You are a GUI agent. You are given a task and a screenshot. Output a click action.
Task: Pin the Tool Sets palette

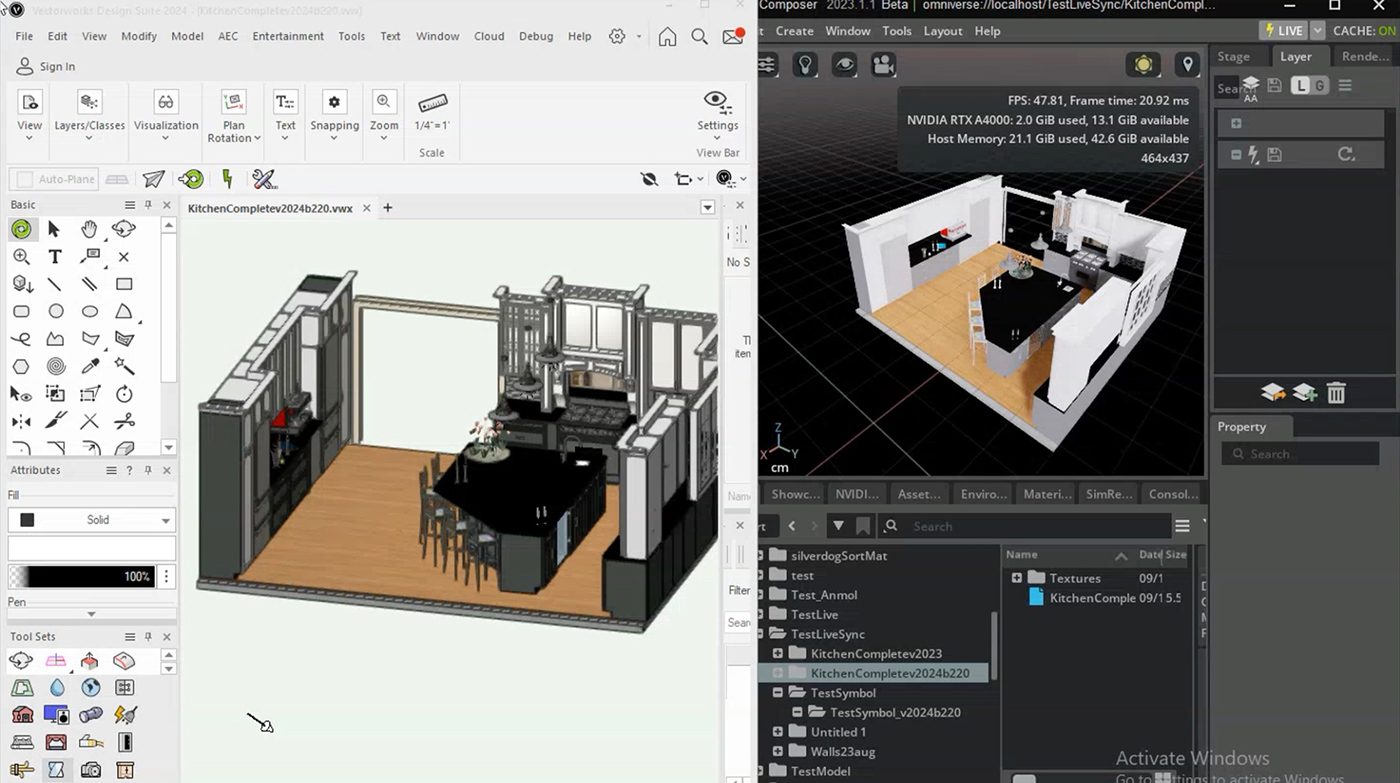coord(148,636)
